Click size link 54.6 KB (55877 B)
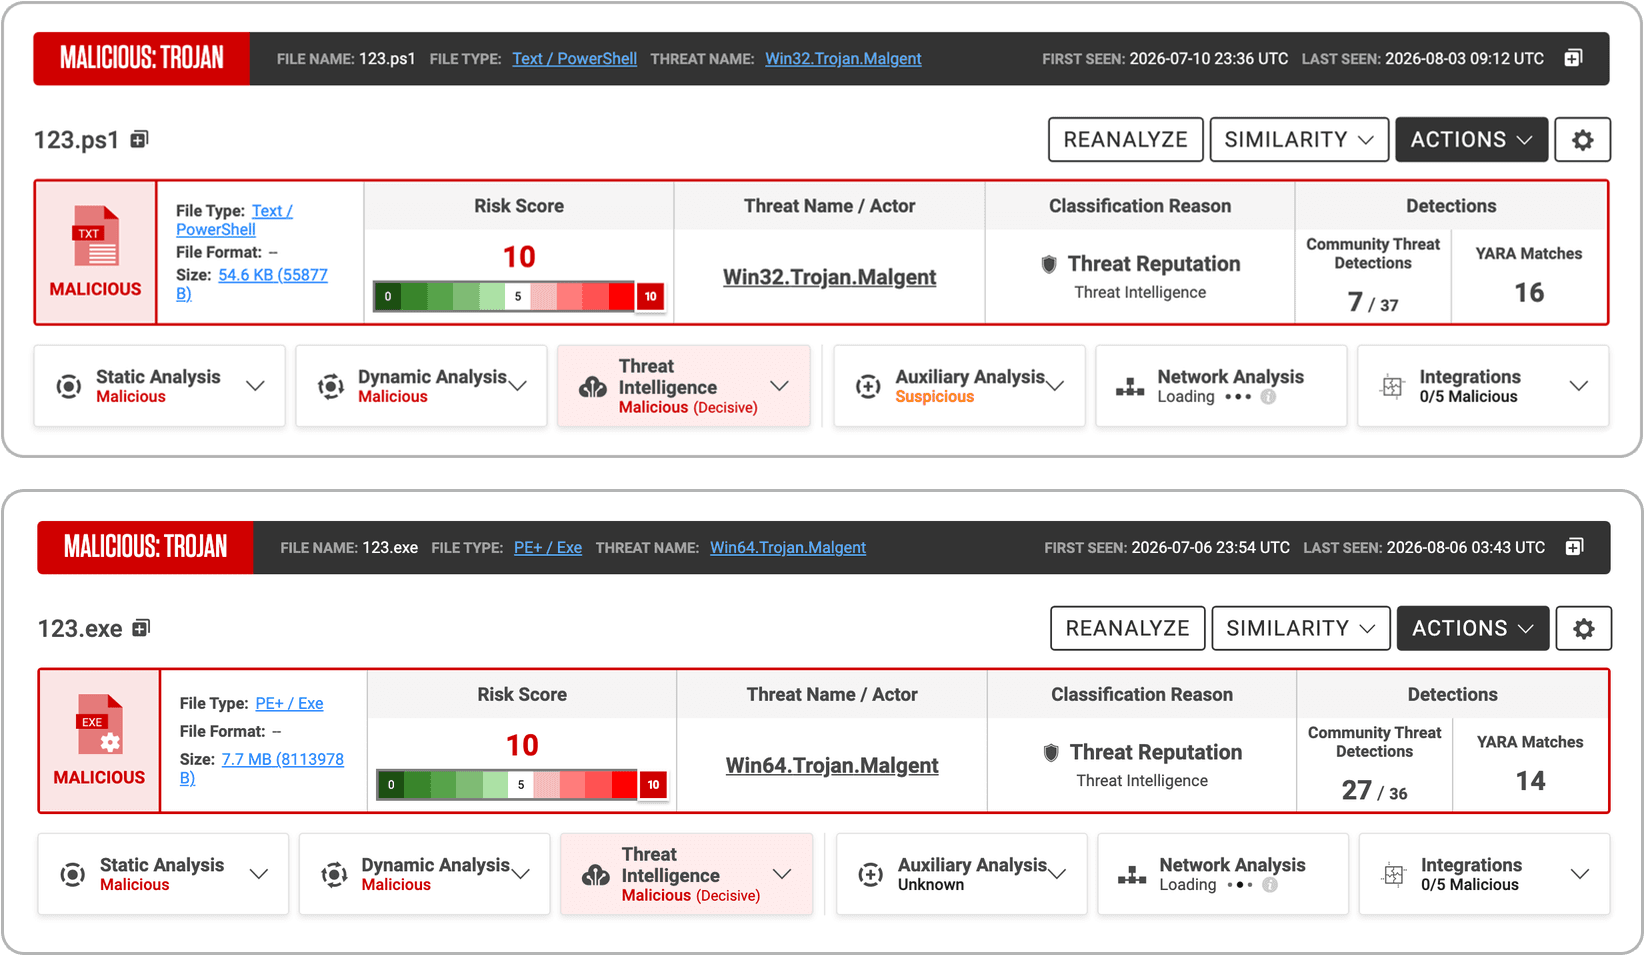Viewport: 1646px width, 956px height. (252, 284)
